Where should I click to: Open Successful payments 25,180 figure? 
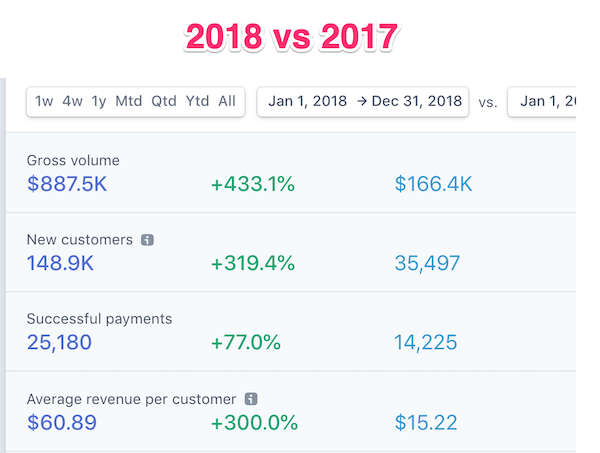tap(60, 343)
